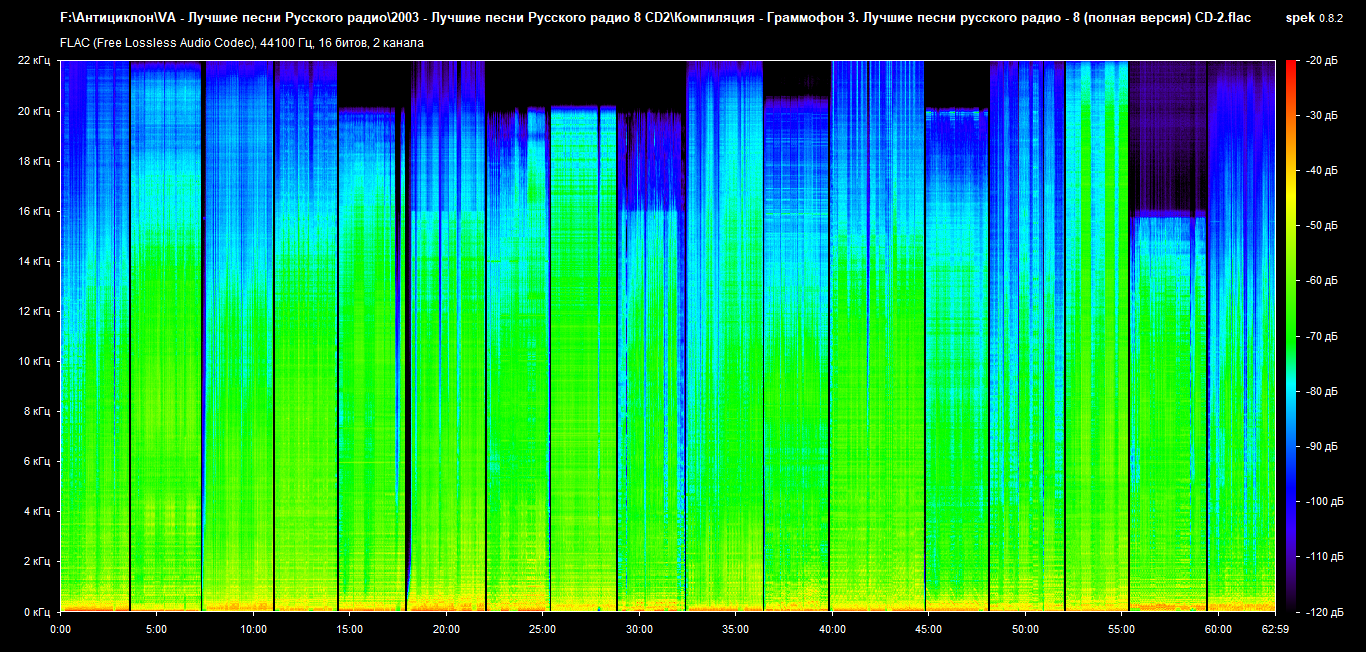1366x652 pixels.
Task: Select the '30:00' time axis label
Action: coord(639,629)
